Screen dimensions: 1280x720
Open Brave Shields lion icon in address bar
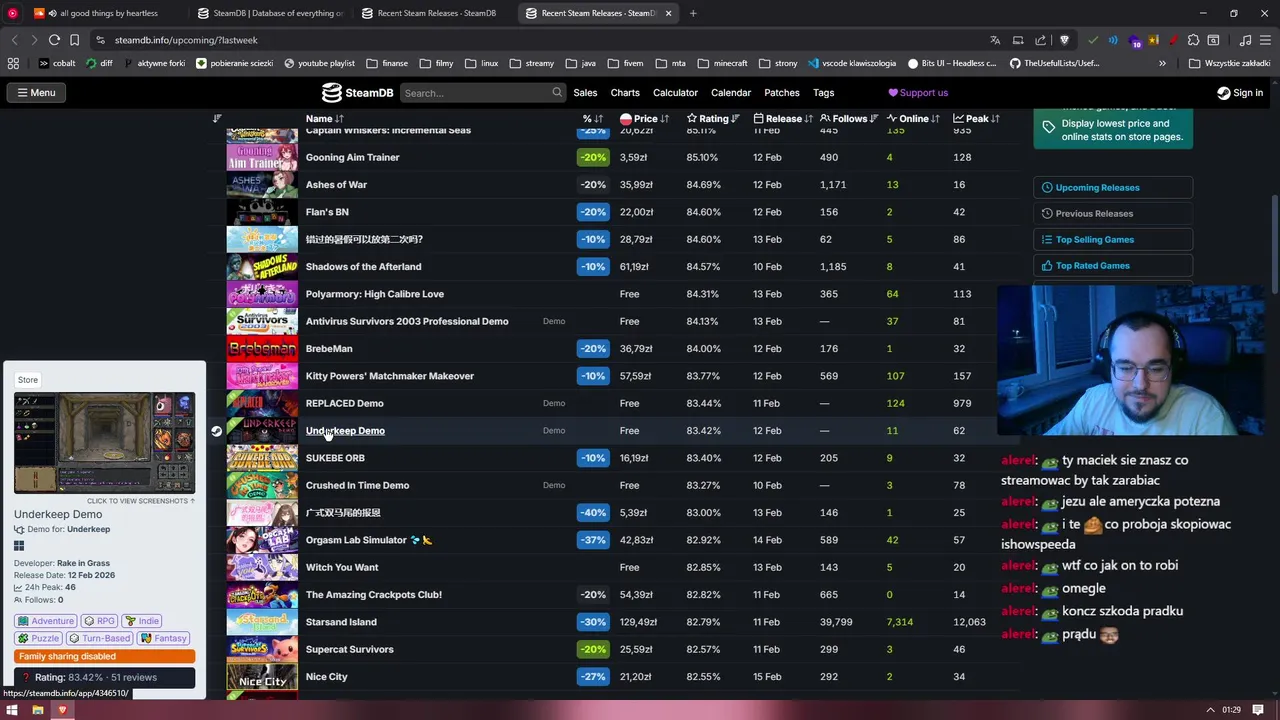[1064, 40]
